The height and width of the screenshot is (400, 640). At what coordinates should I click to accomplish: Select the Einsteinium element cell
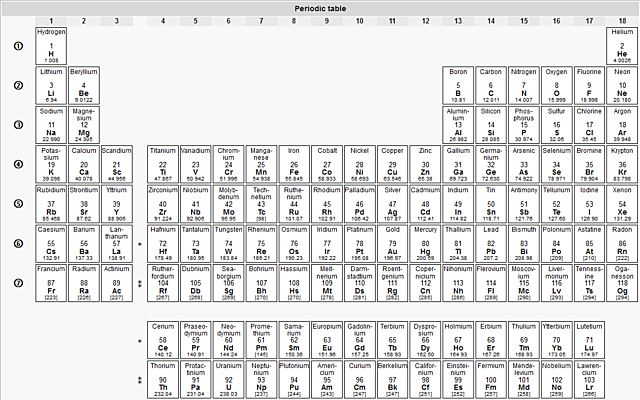coord(458,379)
